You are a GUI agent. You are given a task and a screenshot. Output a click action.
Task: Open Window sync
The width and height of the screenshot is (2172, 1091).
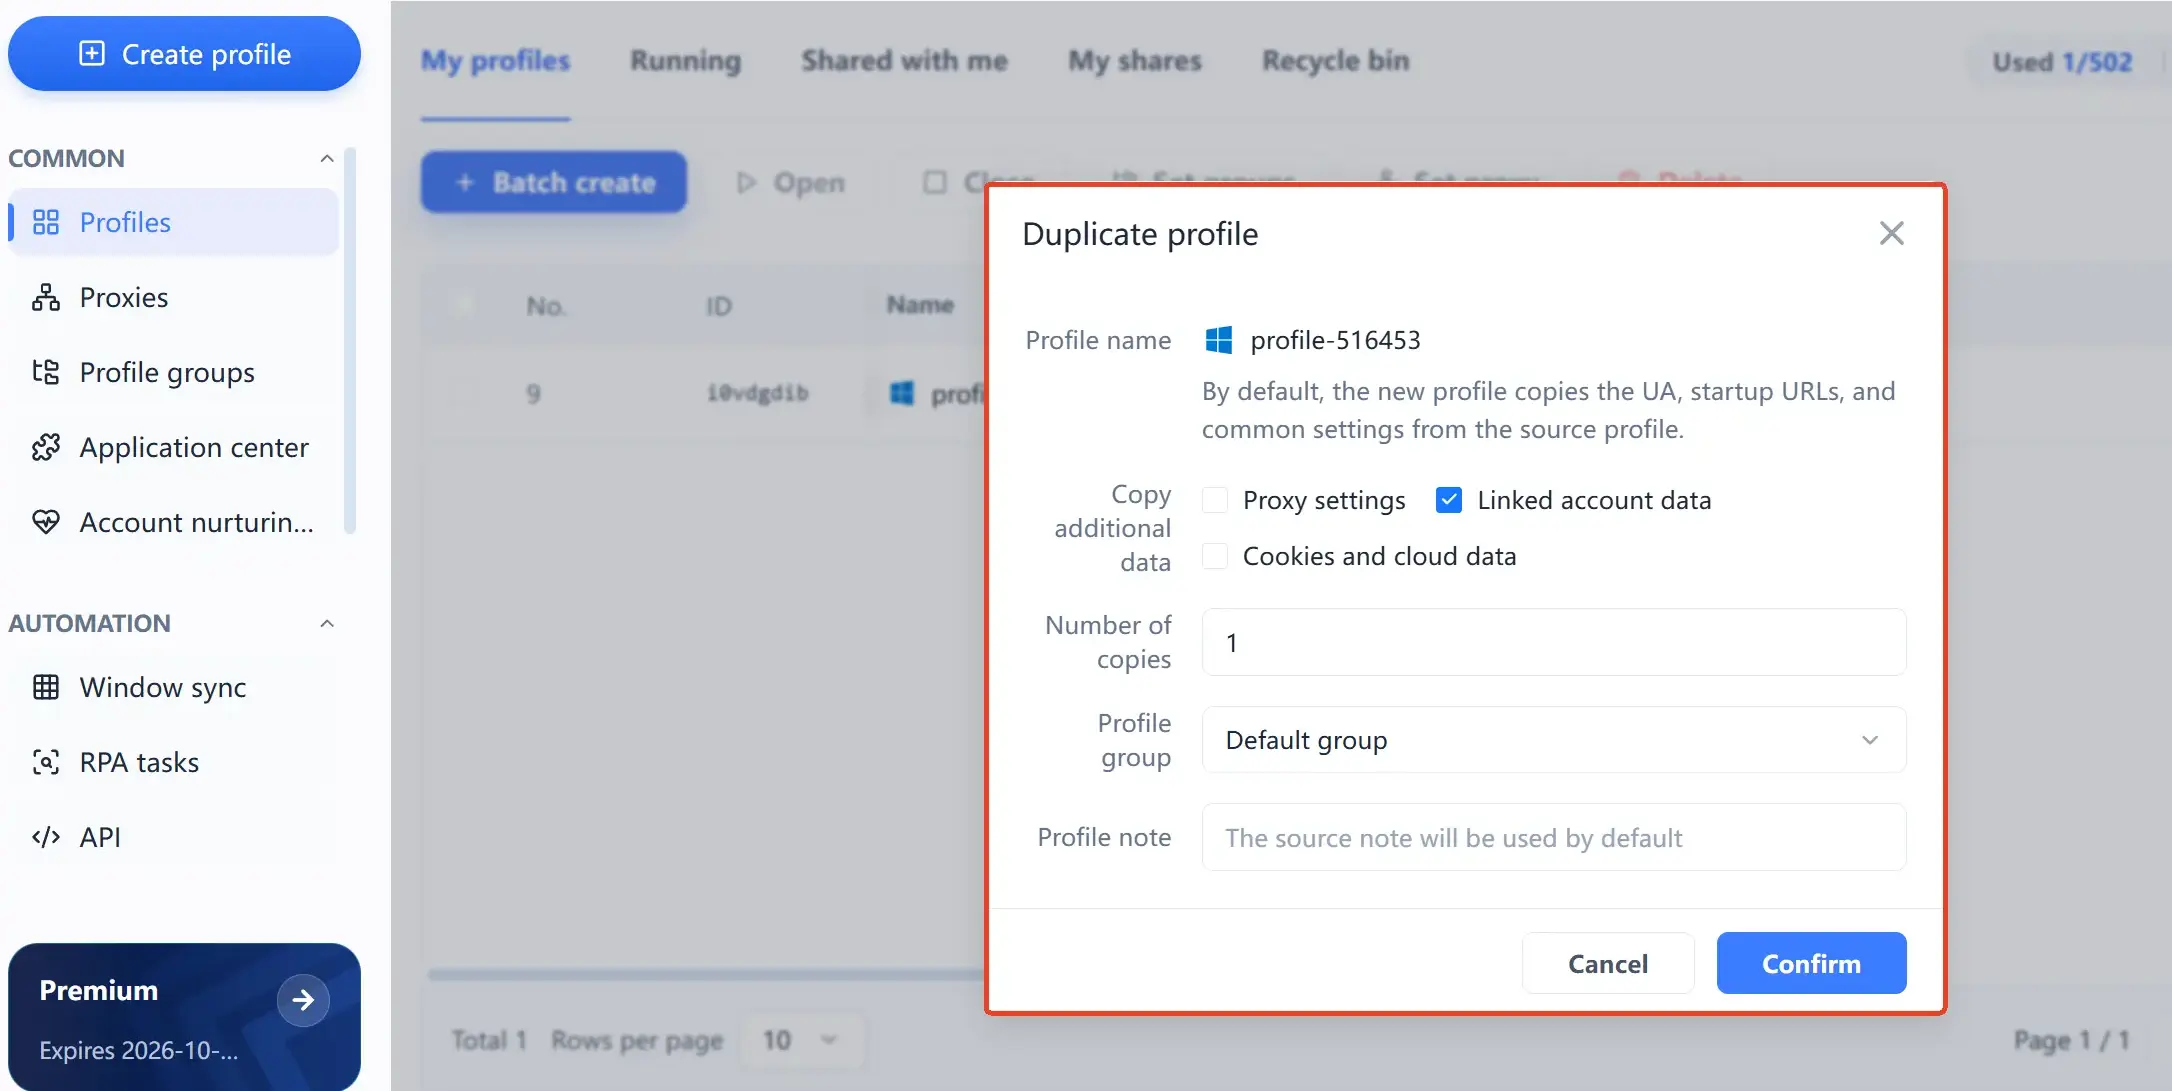click(173, 687)
